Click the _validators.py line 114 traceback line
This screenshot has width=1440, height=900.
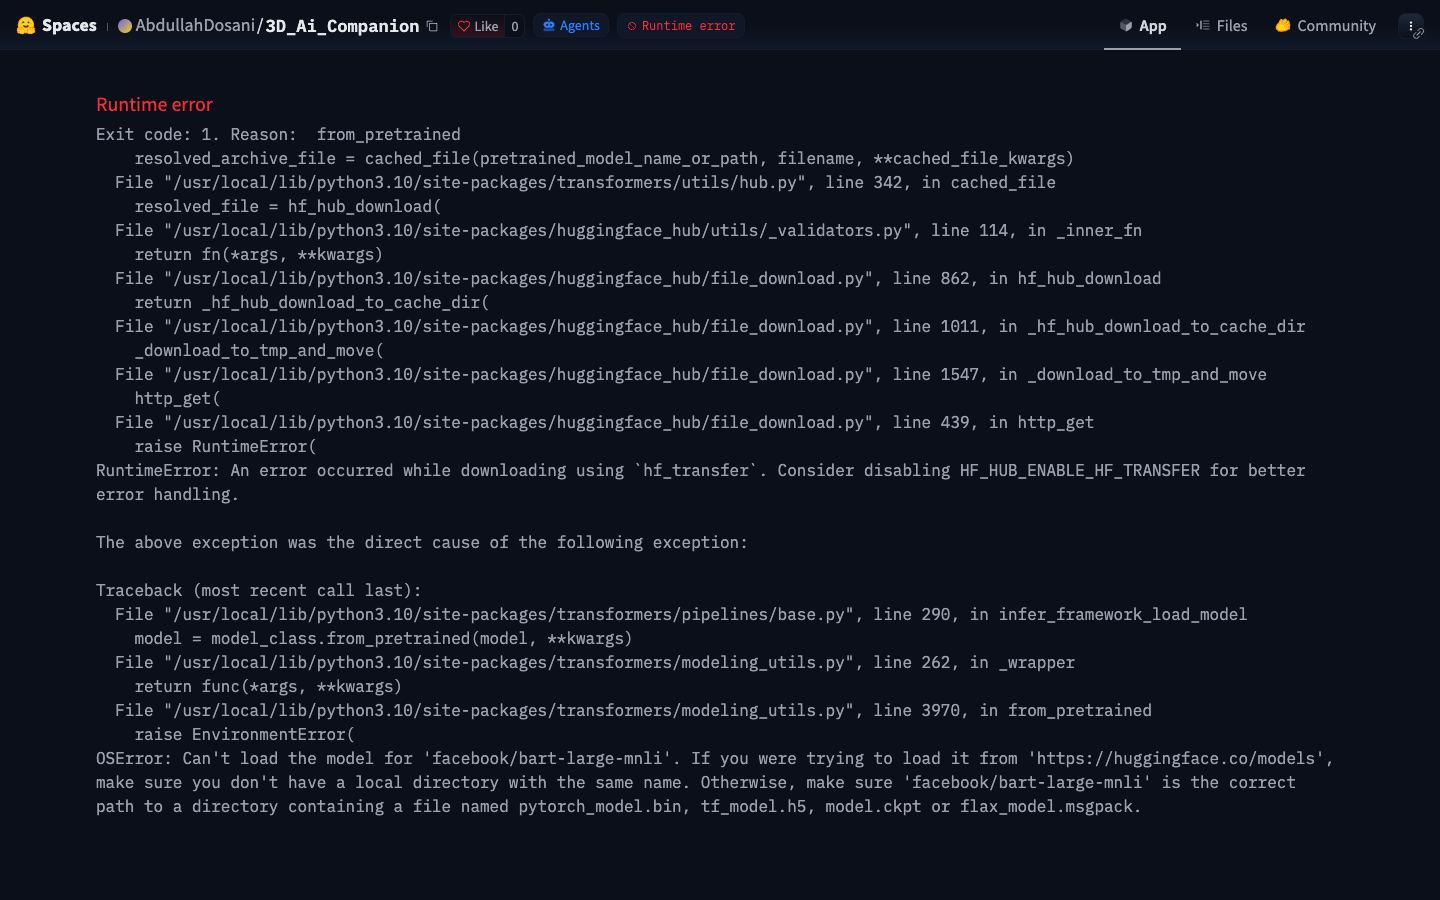click(628, 230)
